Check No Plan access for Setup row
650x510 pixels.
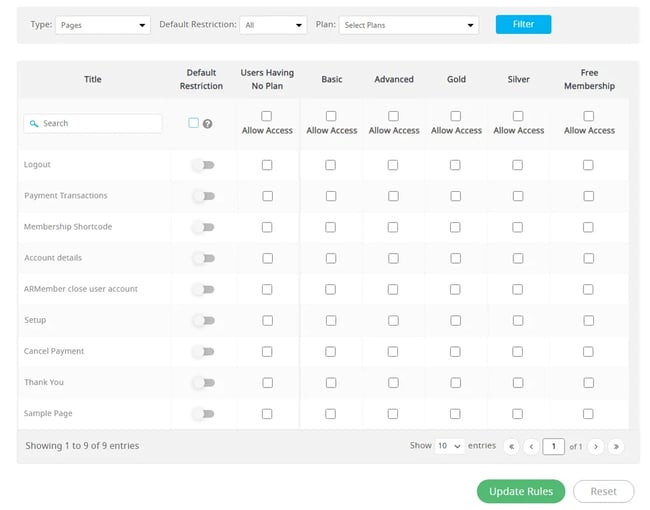coord(267,321)
